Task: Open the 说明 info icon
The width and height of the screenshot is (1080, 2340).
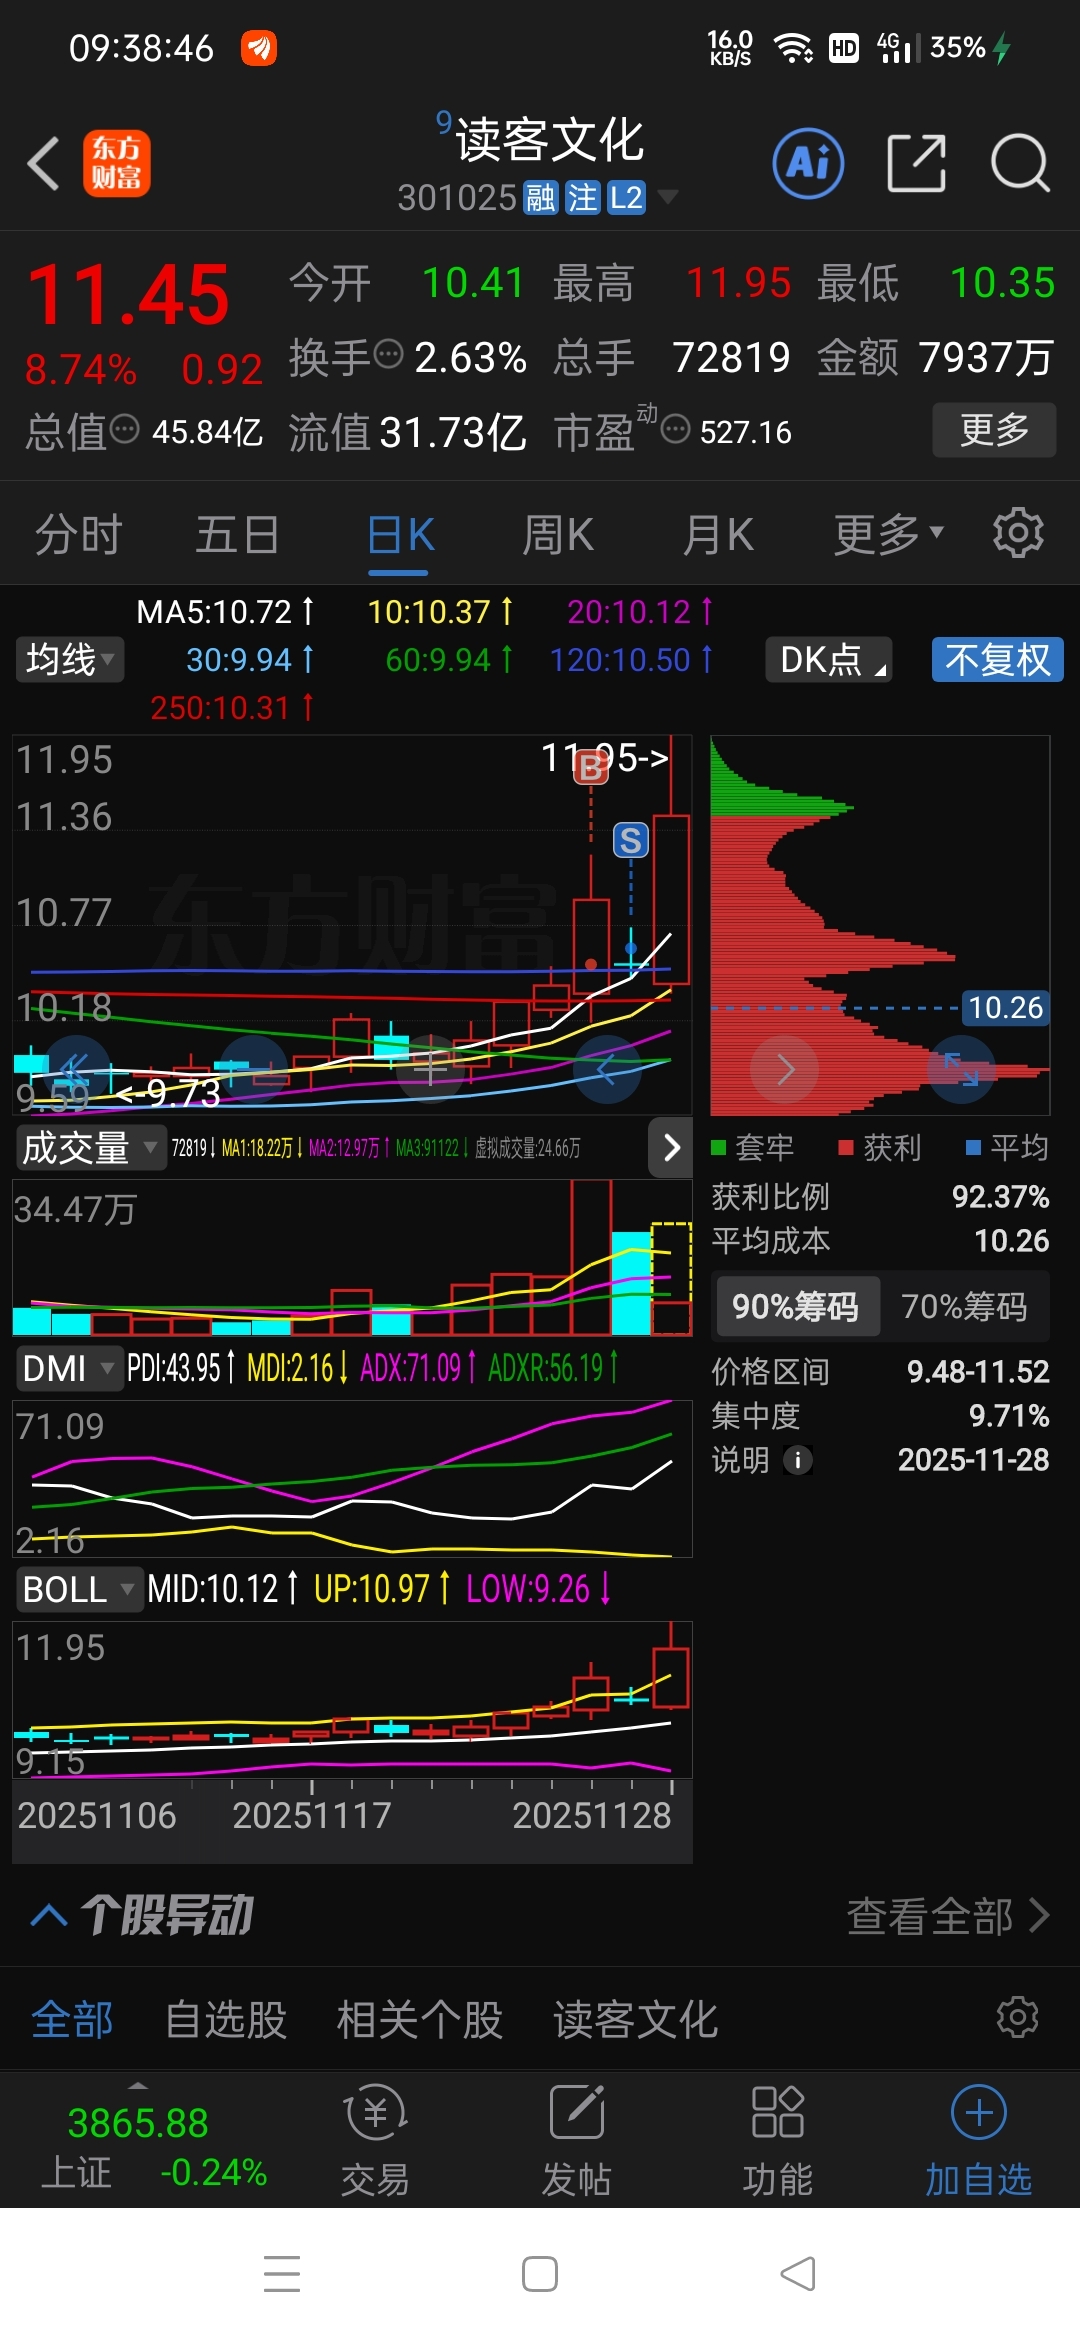Action: (797, 1461)
